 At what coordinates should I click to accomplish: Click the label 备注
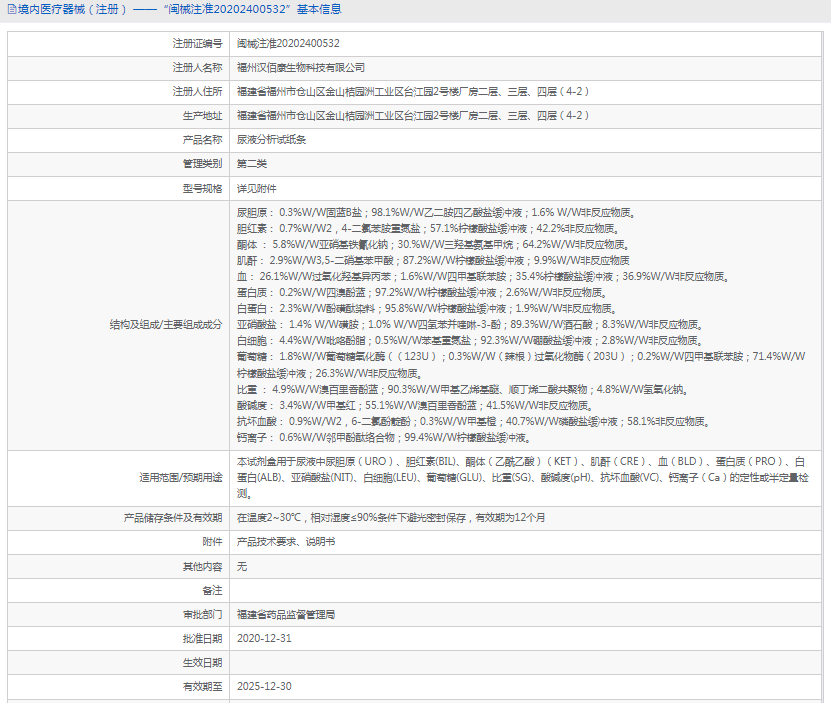click(x=213, y=591)
